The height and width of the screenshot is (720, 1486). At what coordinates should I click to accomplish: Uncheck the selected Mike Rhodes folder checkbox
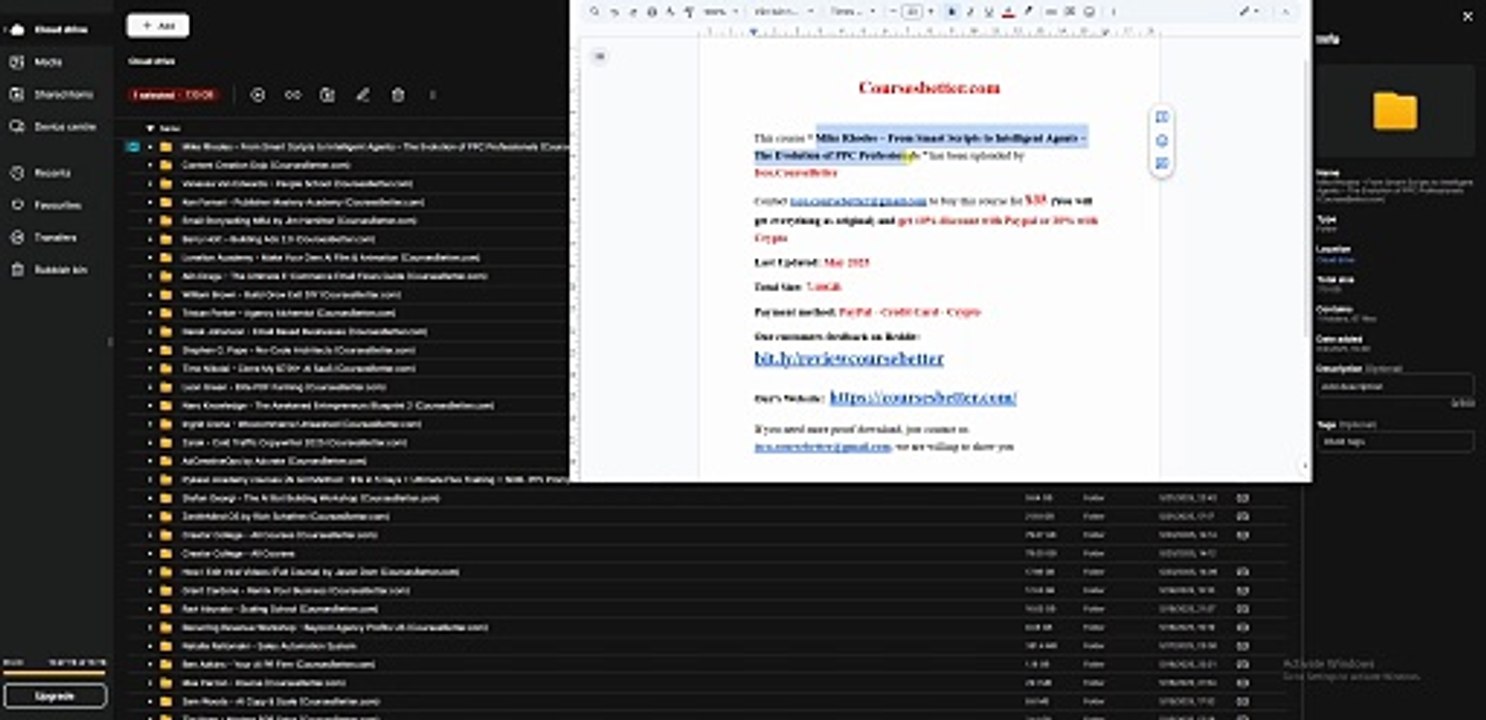tap(132, 146)
